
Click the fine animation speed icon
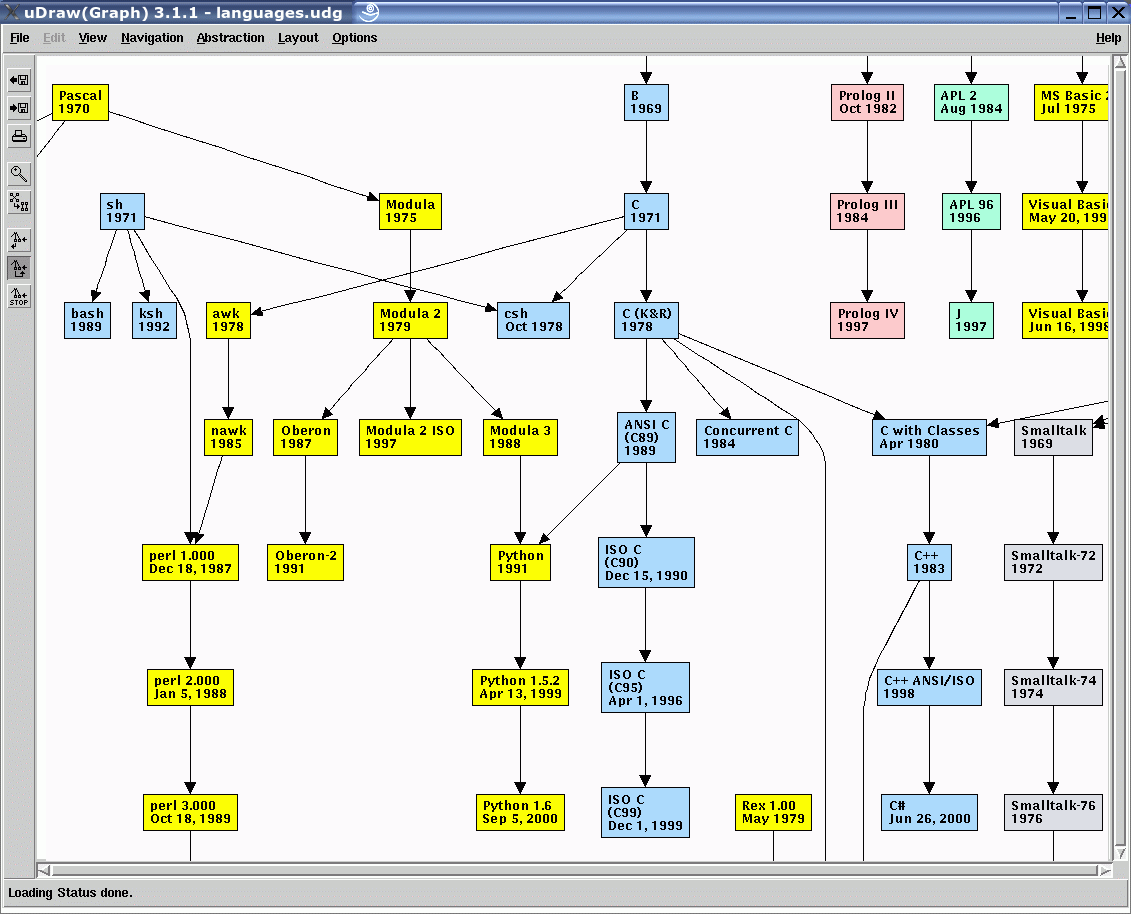[x=19, y=239]
